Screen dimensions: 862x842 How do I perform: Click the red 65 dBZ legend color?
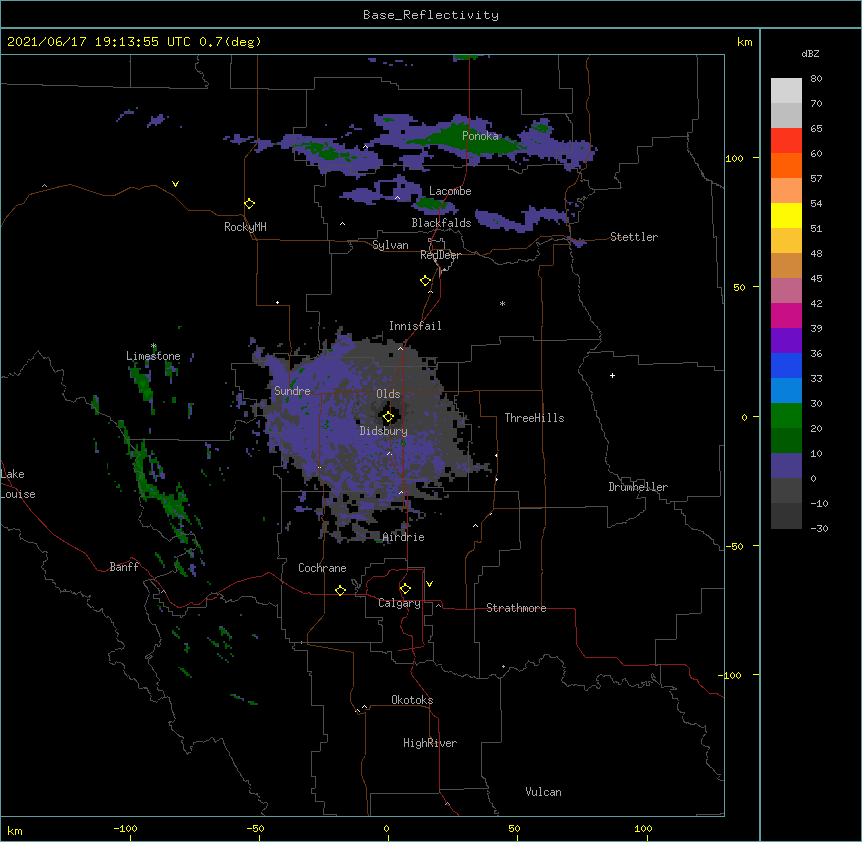point(786,141)
